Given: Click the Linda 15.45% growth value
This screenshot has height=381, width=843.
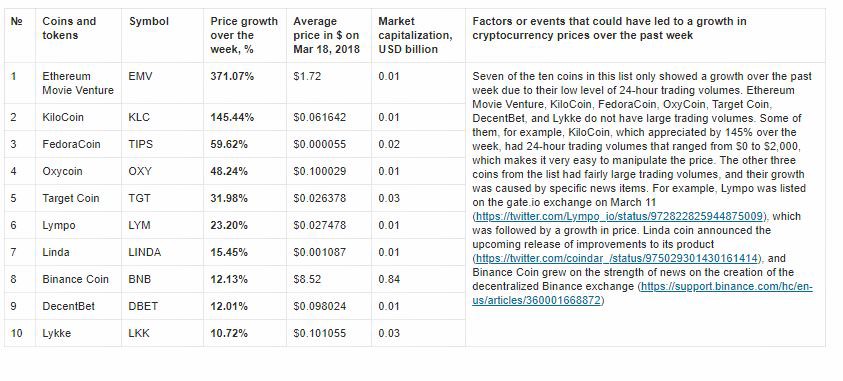Looking at the screenshot, I should point(229,253).
